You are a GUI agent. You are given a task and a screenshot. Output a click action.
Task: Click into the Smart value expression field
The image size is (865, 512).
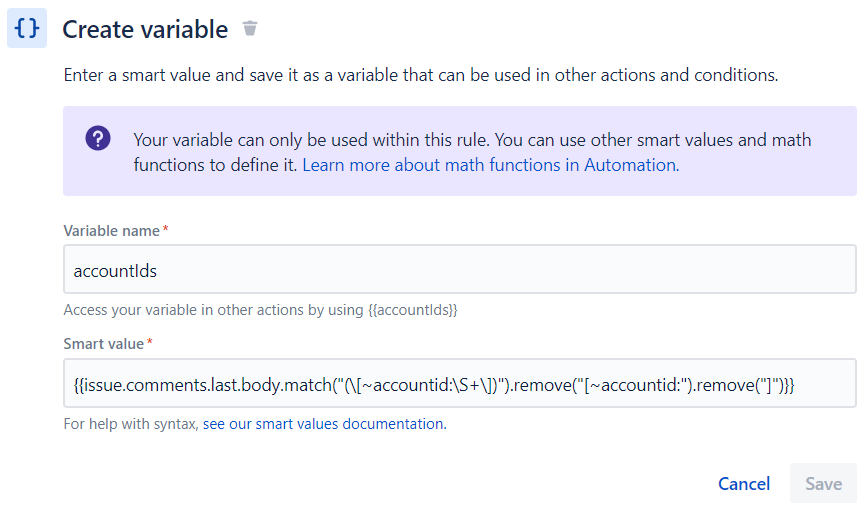pyautogui.click(x=460, y=383)
